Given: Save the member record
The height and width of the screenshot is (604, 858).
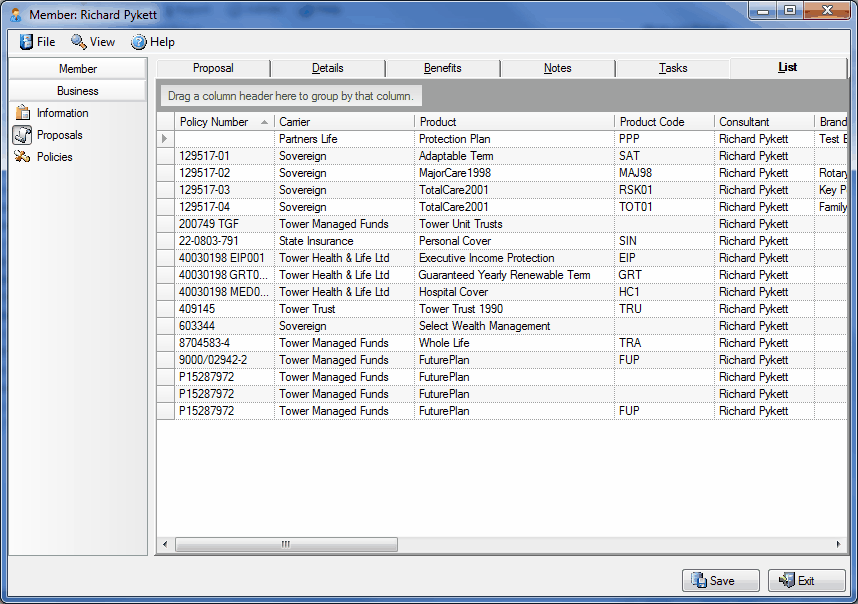Looking at the screenshot, I should click(721, 580).
